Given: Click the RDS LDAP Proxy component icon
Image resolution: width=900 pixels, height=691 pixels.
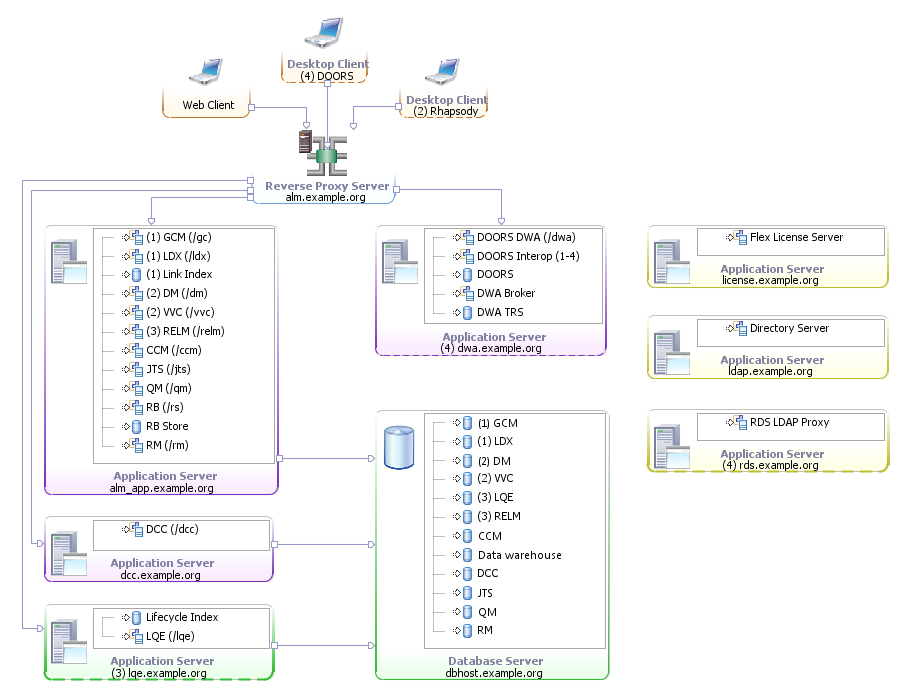Looking at the screenshot, I should [740, 422].
